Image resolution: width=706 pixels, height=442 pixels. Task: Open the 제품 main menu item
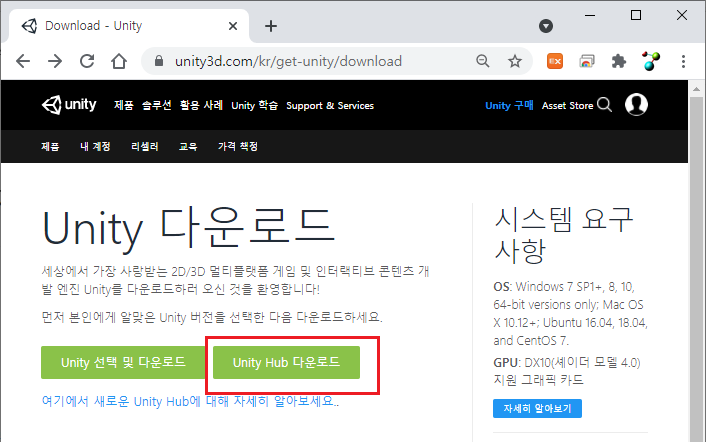123,105
